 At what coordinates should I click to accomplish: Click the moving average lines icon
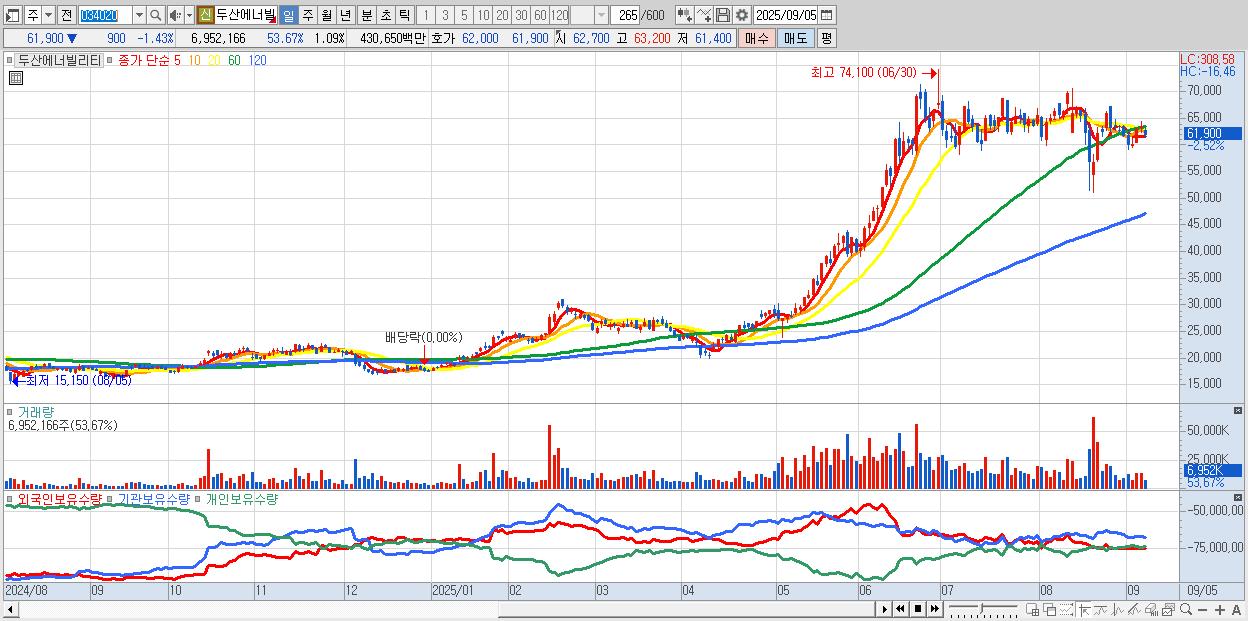1101,610
